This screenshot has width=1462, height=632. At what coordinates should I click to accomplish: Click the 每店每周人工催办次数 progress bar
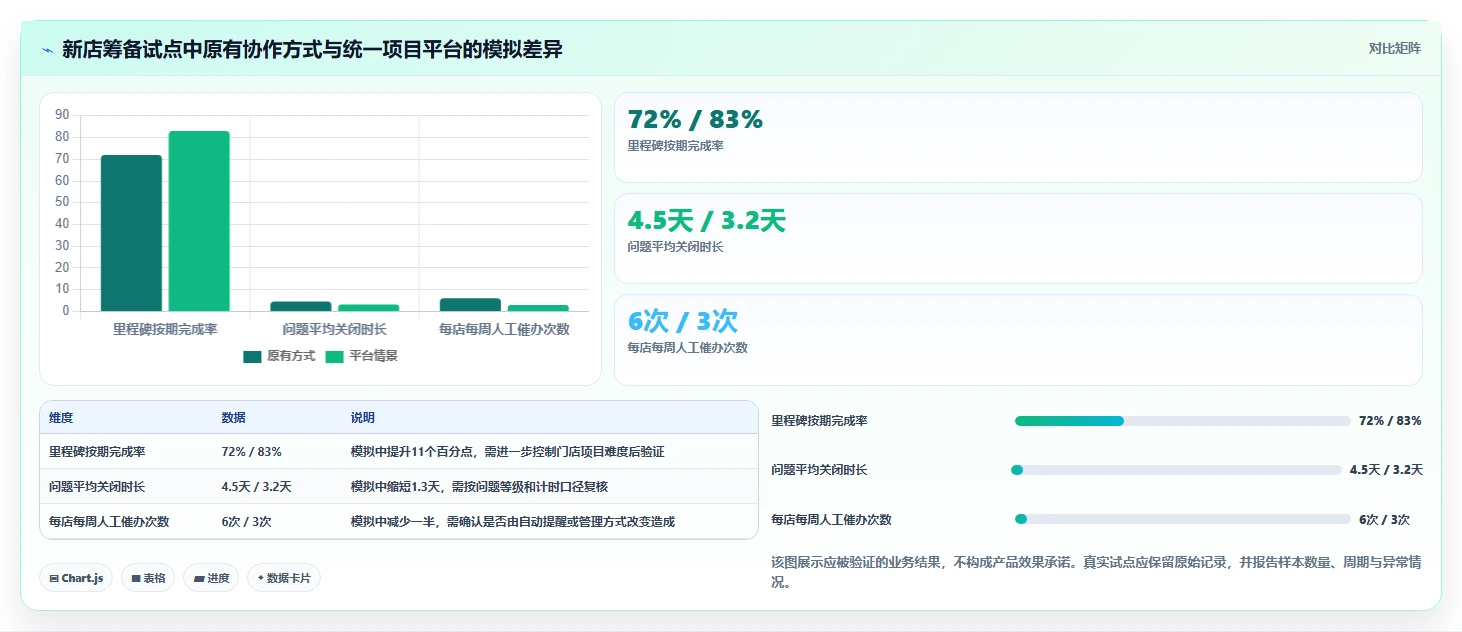[x=1182, y=519]
